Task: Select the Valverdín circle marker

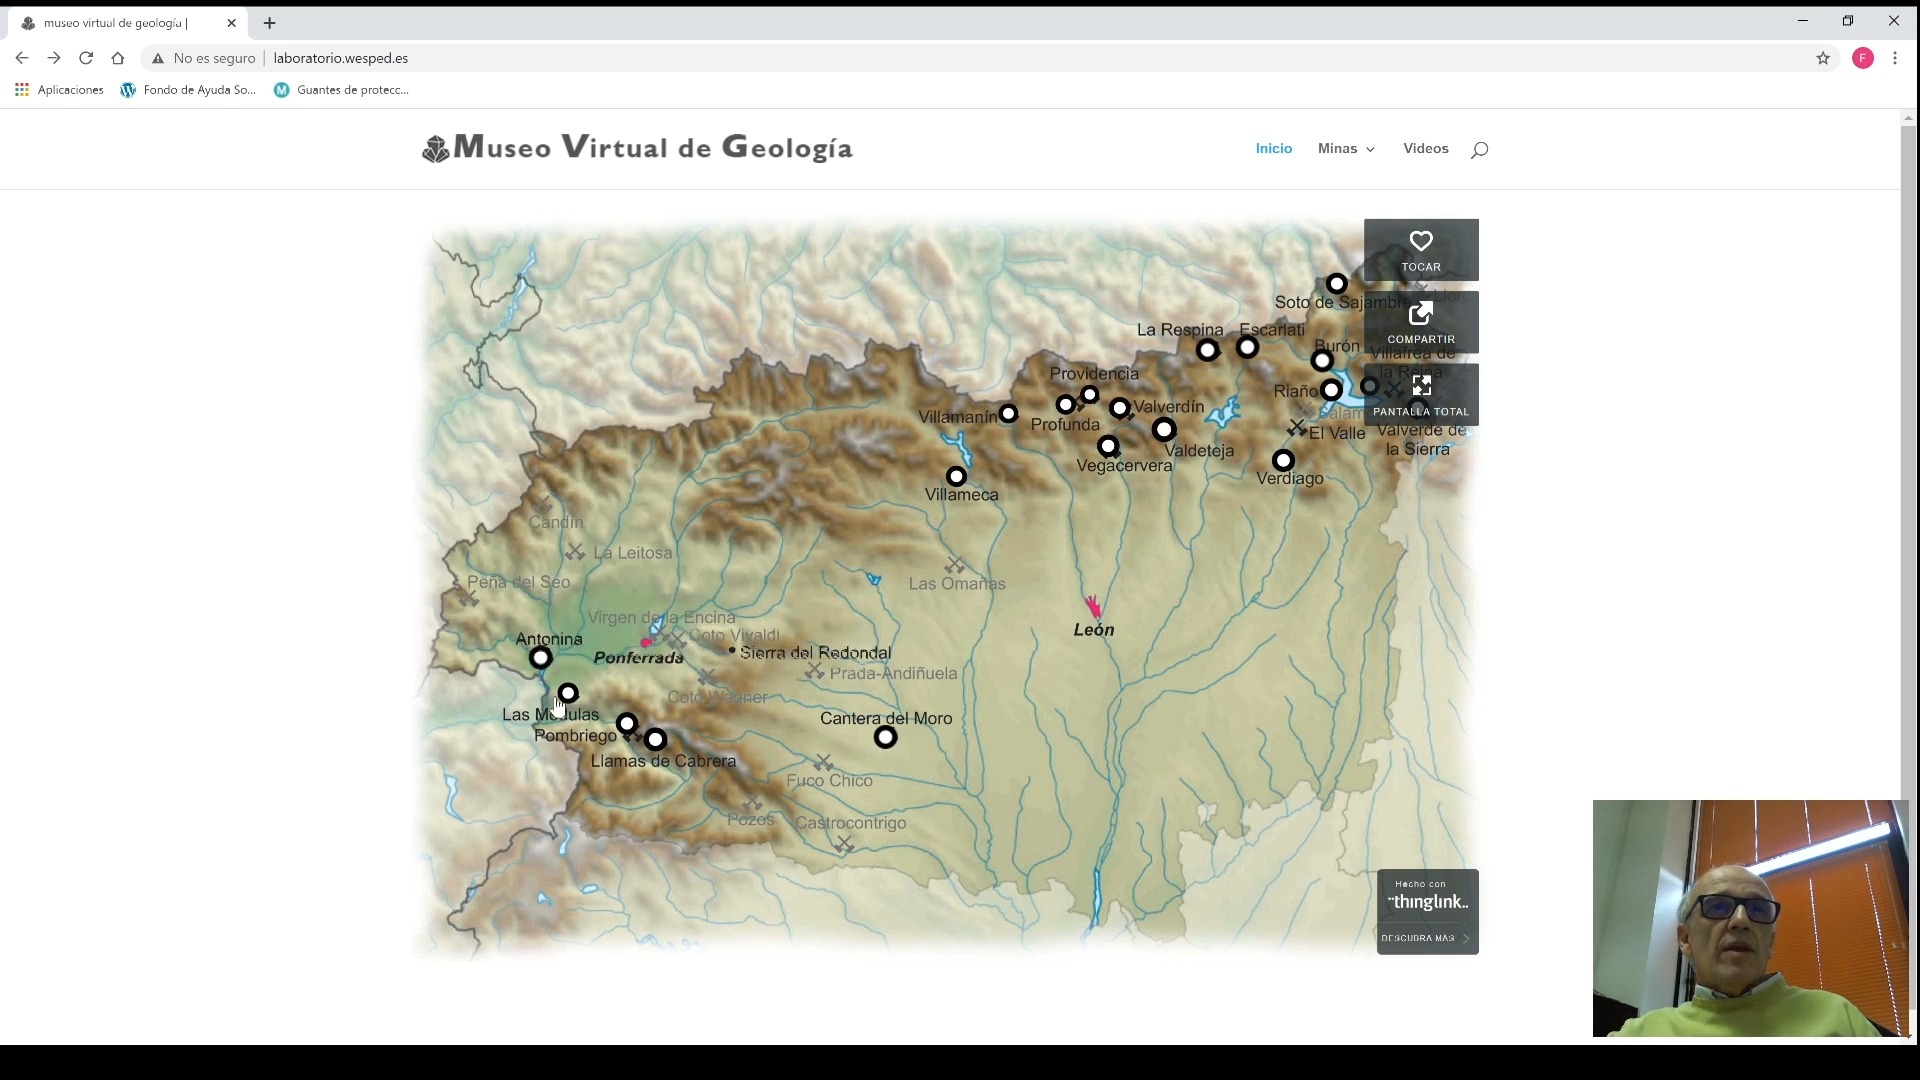Action: click(1120, 408)
